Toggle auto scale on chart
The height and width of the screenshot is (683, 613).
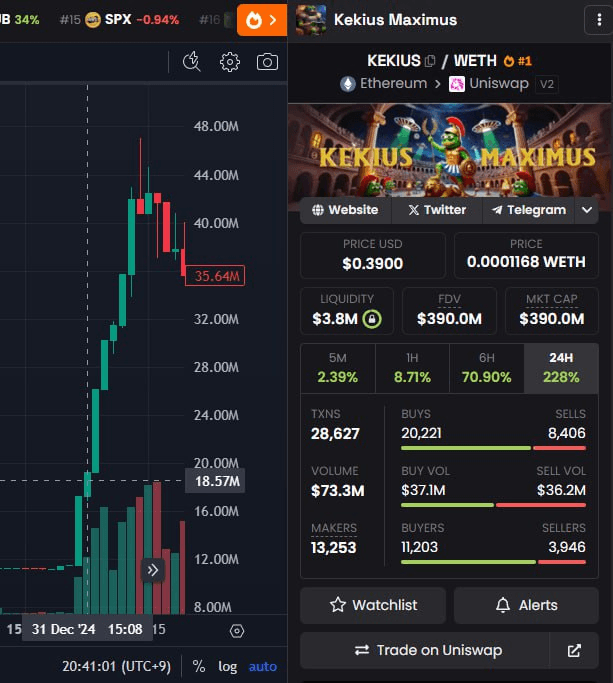pos(263,666)
